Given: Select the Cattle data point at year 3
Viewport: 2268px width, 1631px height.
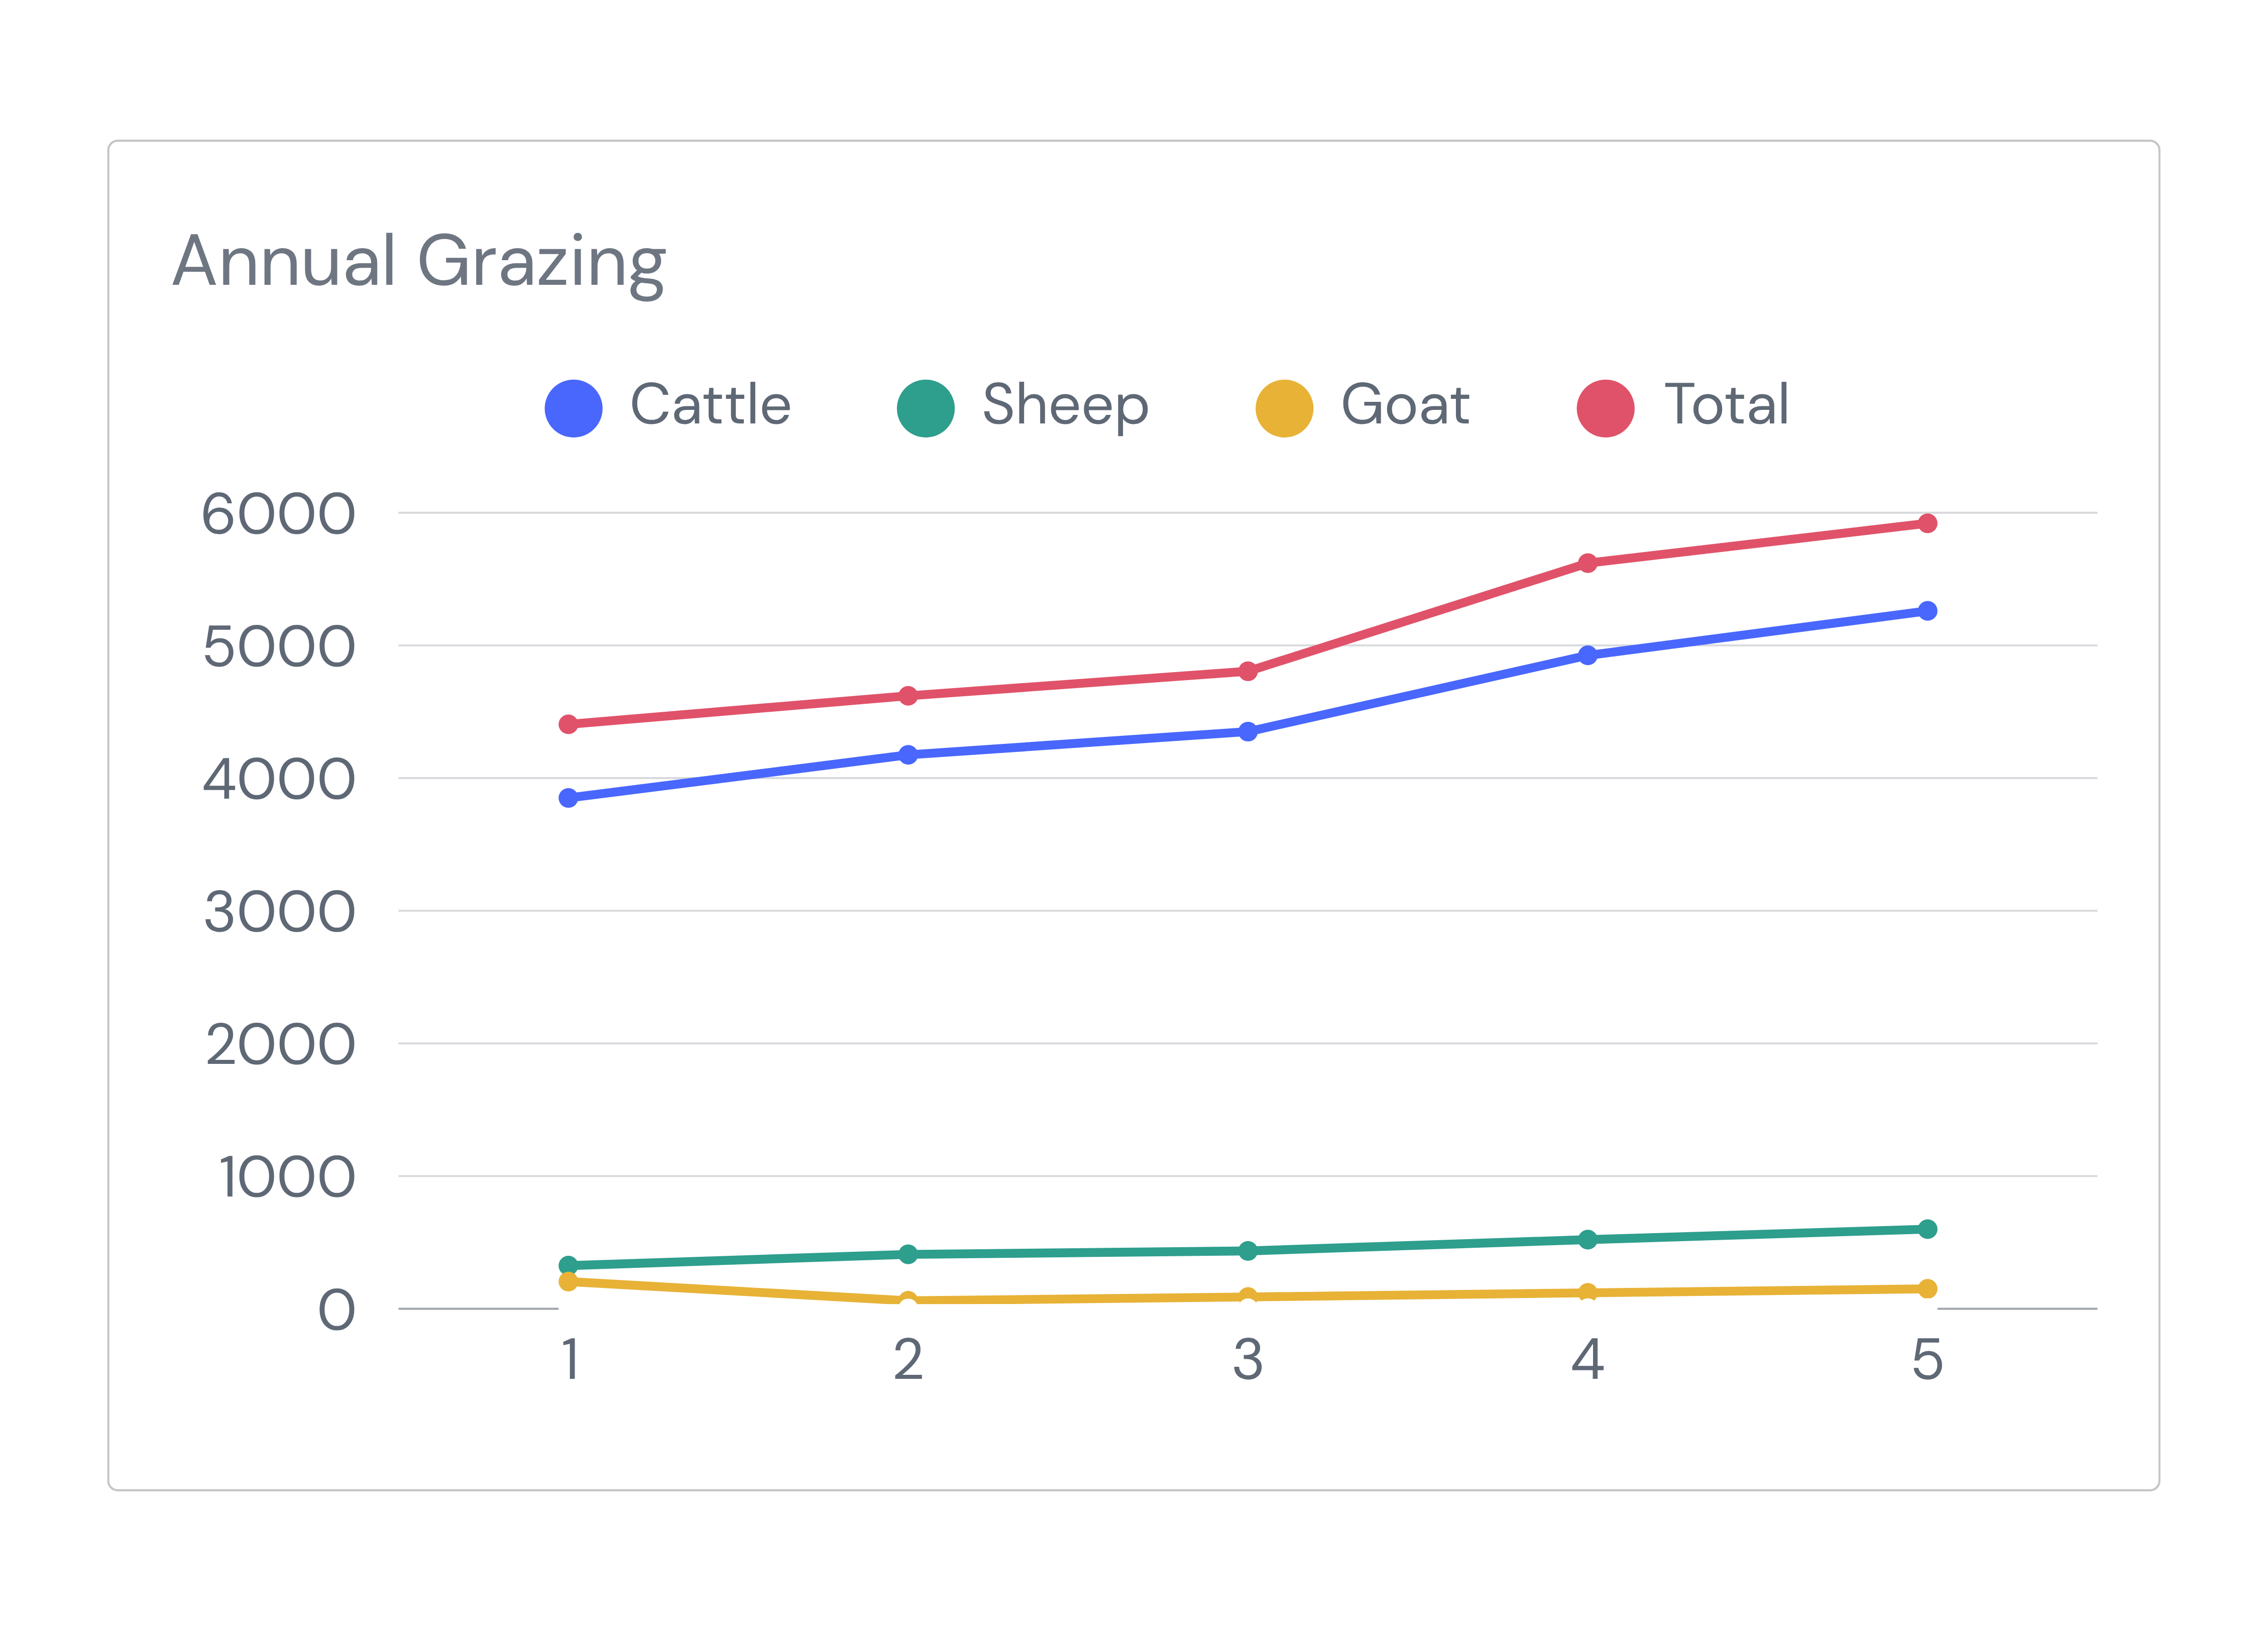Looking at the screenshot, I should [1247, 731].
